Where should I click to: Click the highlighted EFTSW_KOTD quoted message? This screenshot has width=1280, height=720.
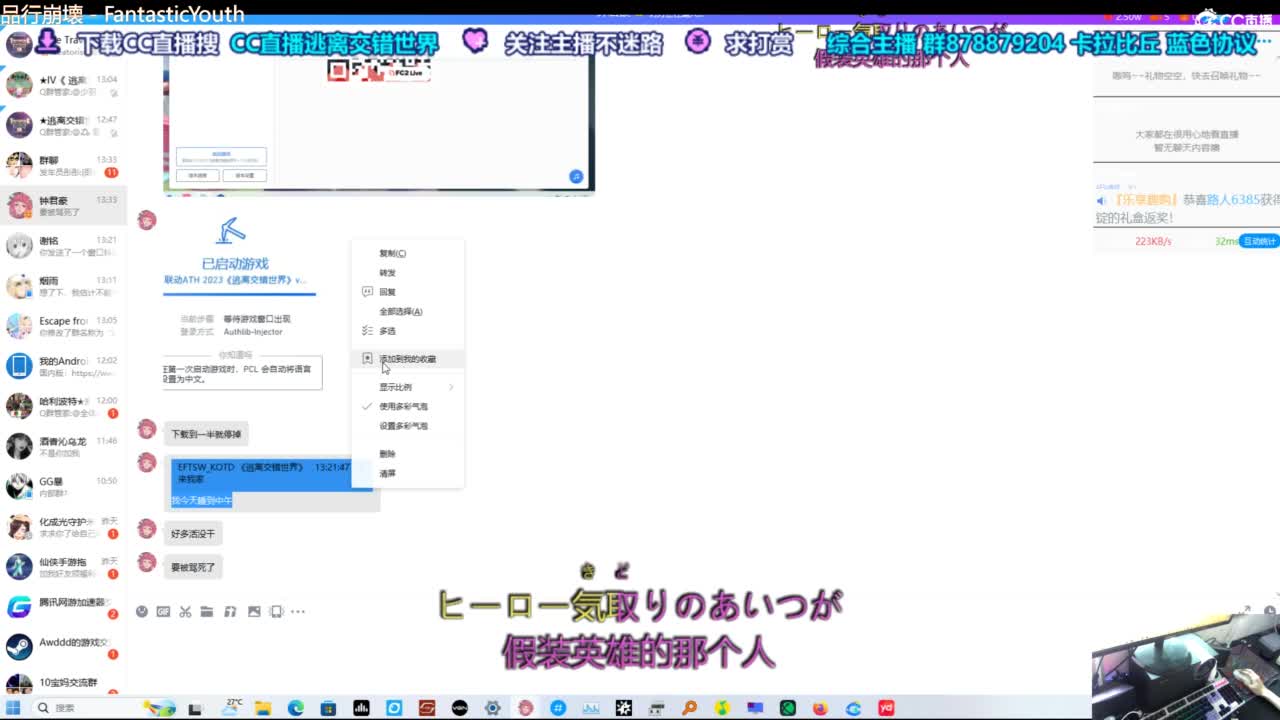tap(272, 473)
